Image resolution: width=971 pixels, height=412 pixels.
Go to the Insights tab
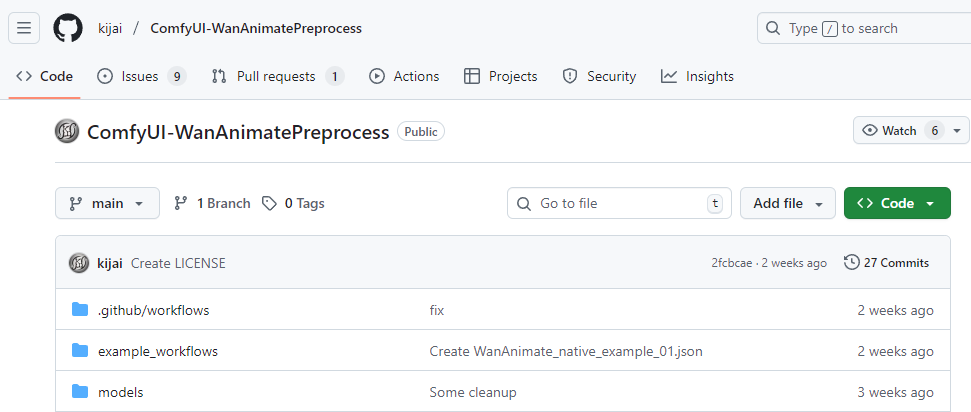pyautogui.click(x=697, y=76)
